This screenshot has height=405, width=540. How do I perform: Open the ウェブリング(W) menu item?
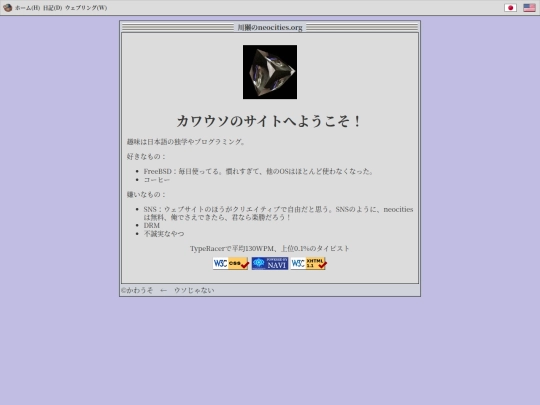86,8
